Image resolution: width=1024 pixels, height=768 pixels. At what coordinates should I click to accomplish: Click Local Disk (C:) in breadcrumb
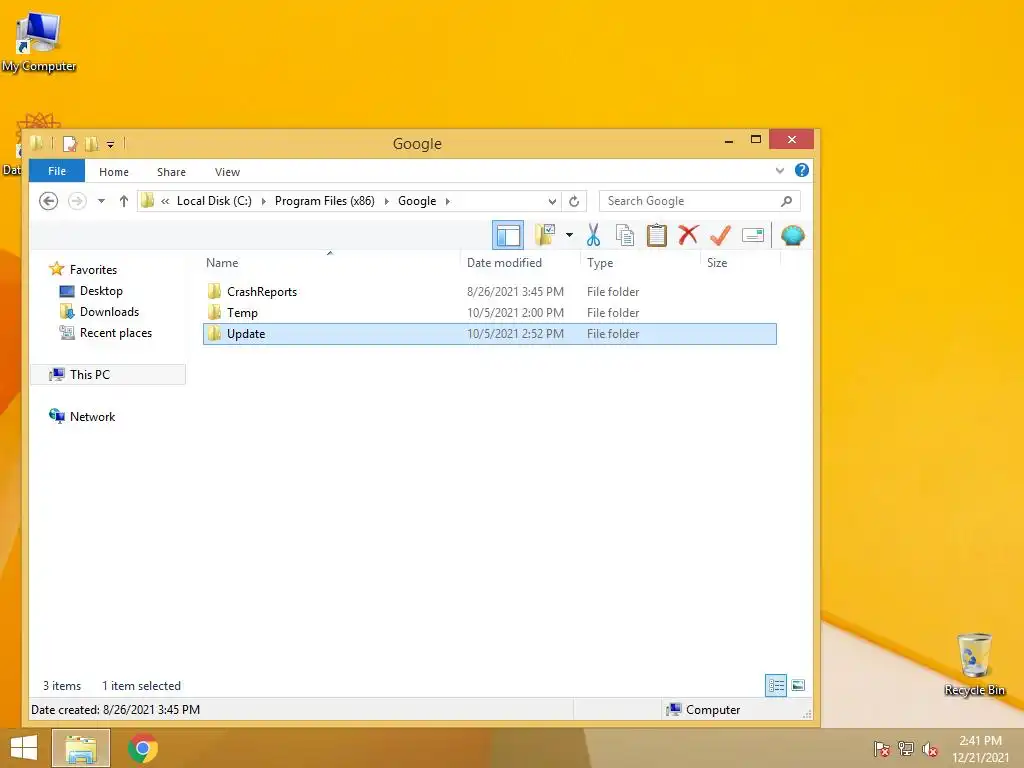tap(214, 201)
